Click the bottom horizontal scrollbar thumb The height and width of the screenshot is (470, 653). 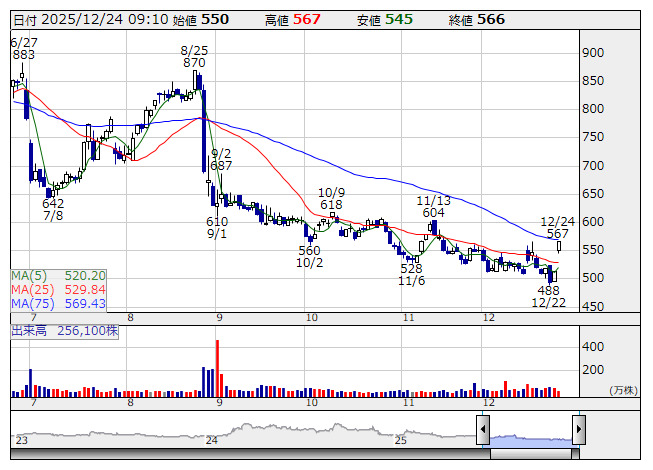(530, 454)
